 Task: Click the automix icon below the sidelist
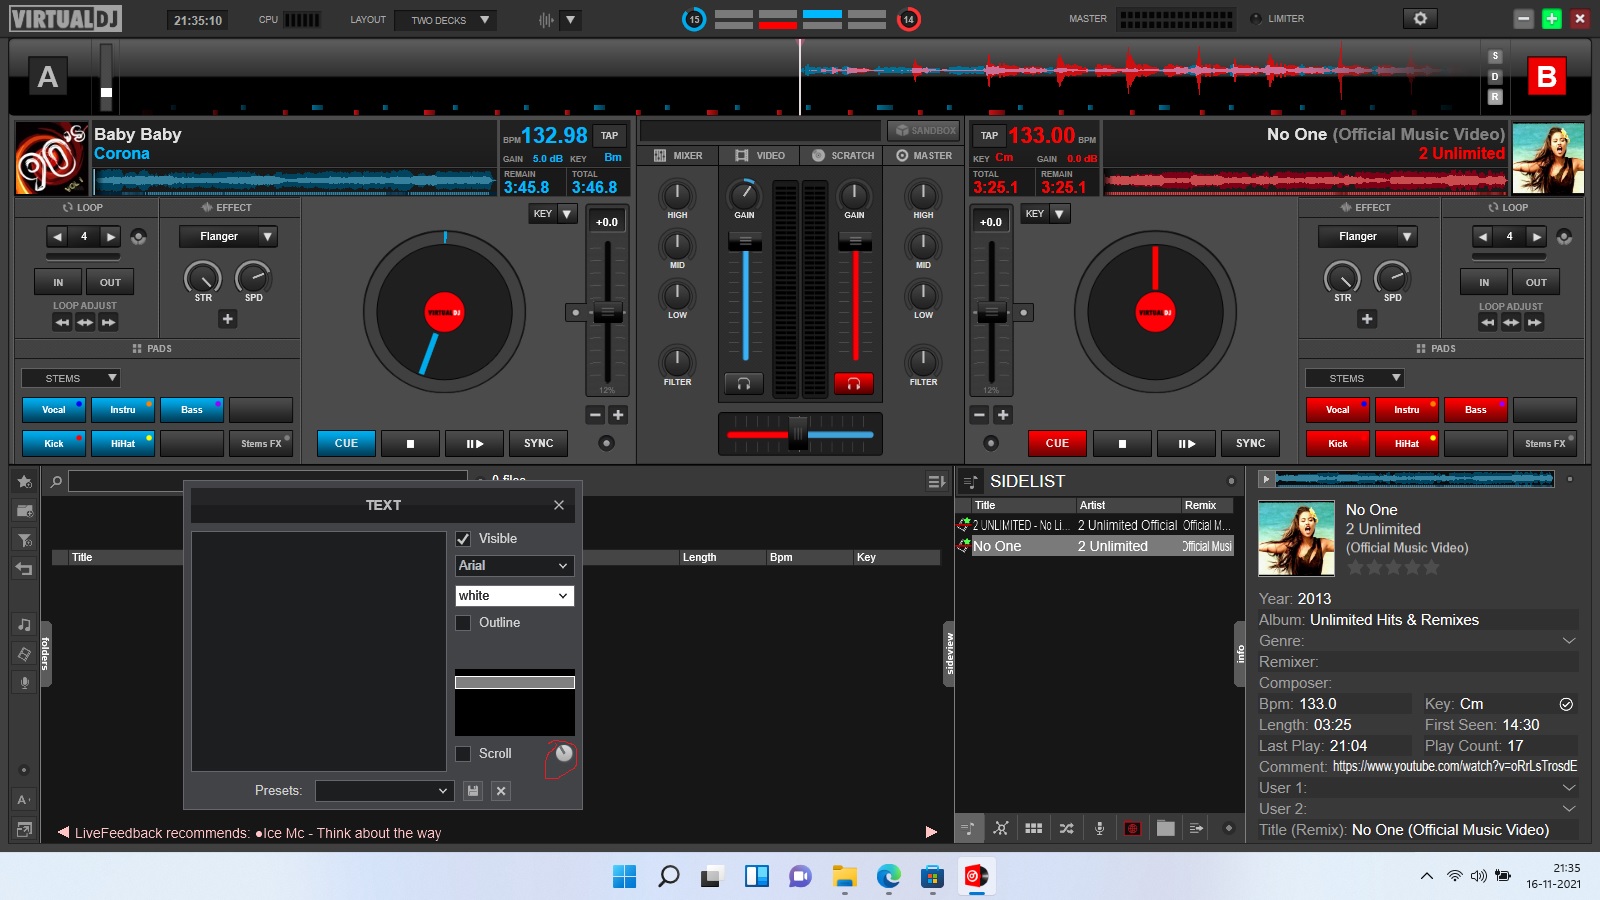(1197, 828)
